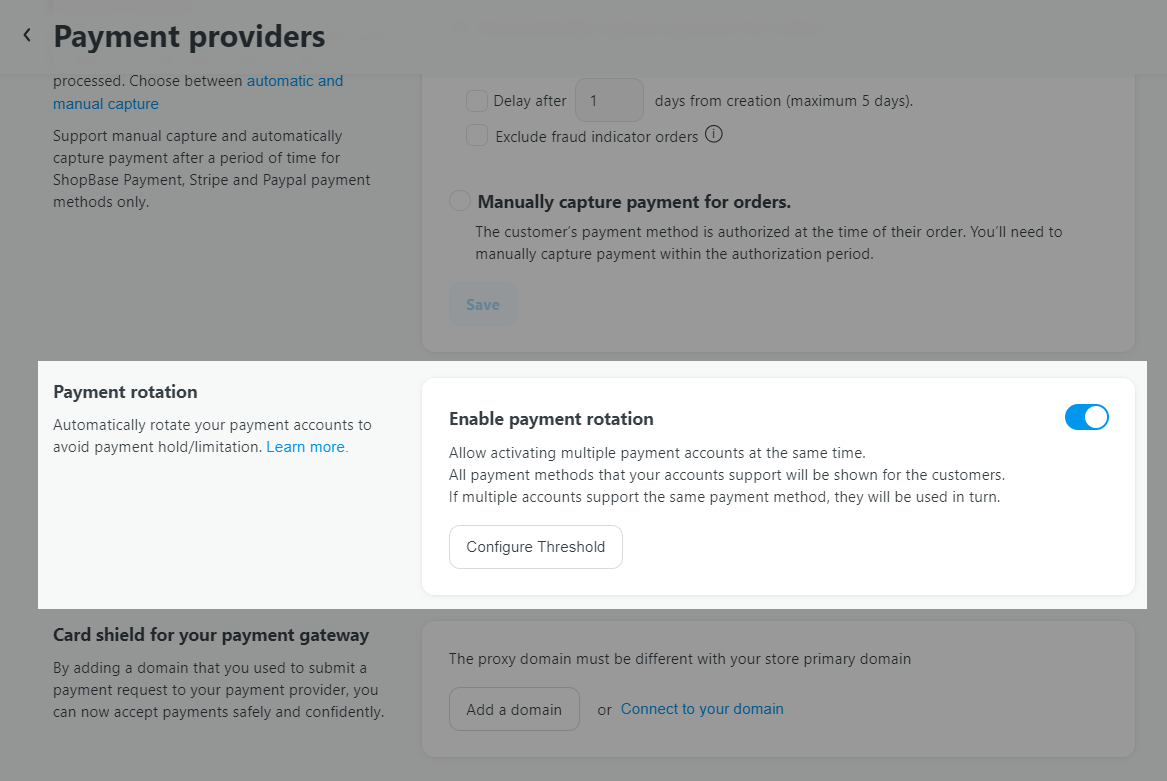Go back using the chevron beside Payment providers
The height and width of the screenshot is (781, 1167).
(27, 35)
